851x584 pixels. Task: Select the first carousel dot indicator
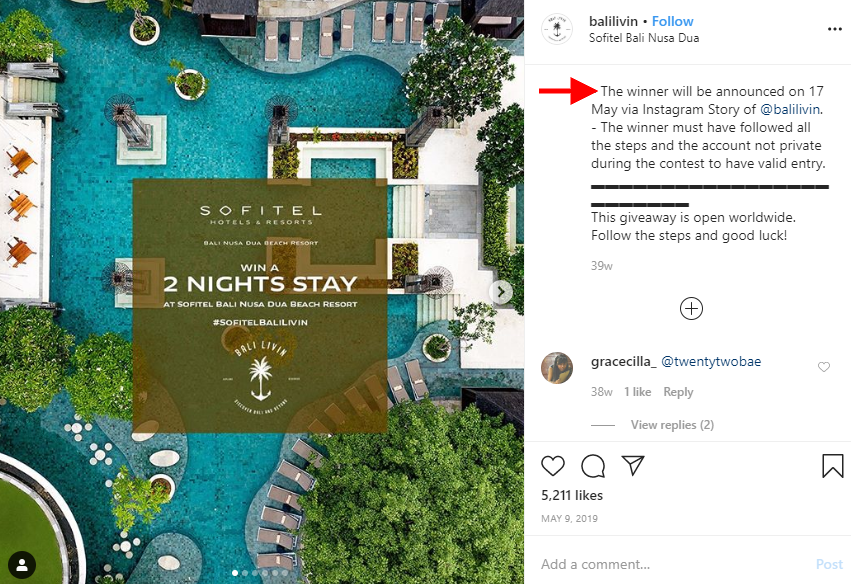click(x=234, y=573)
